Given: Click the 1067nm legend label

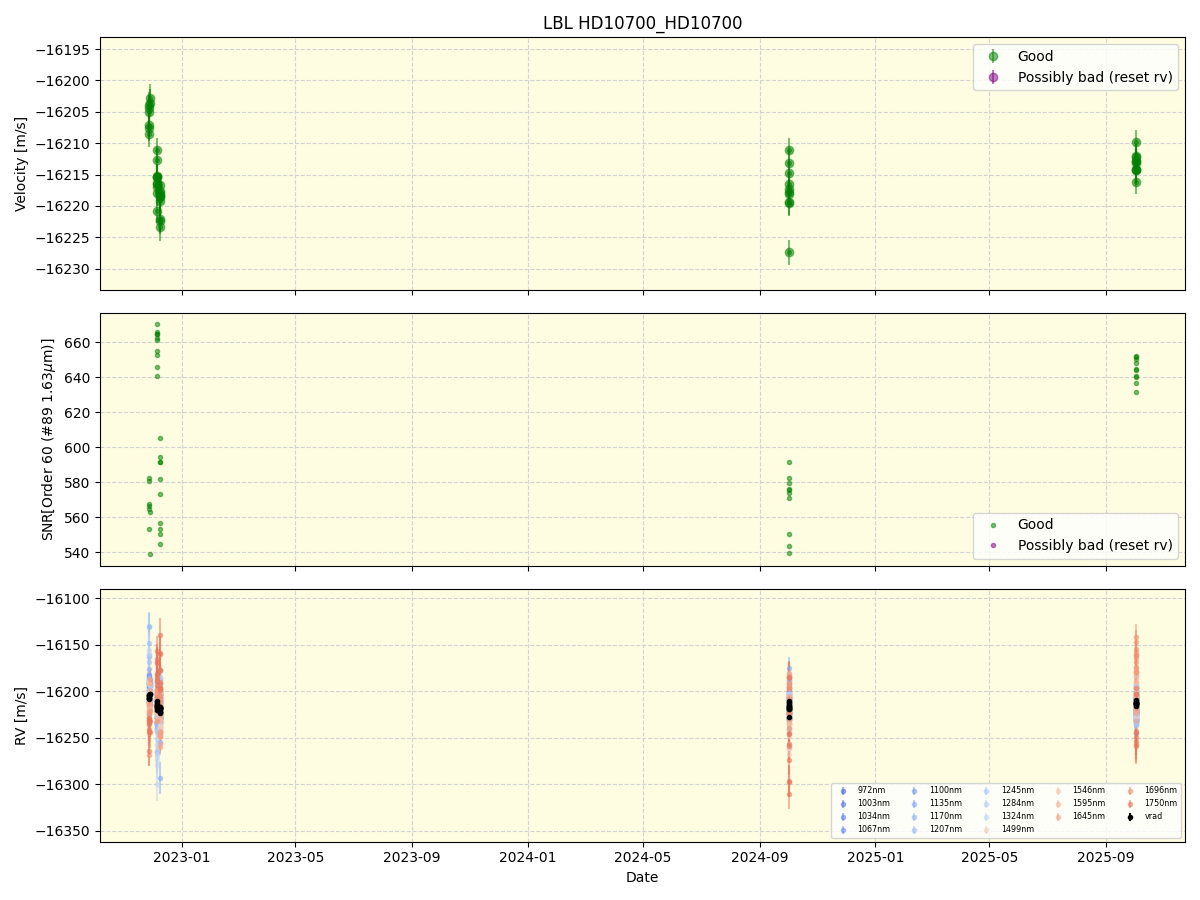Looking at the screenshot, I should click(874, 829).
